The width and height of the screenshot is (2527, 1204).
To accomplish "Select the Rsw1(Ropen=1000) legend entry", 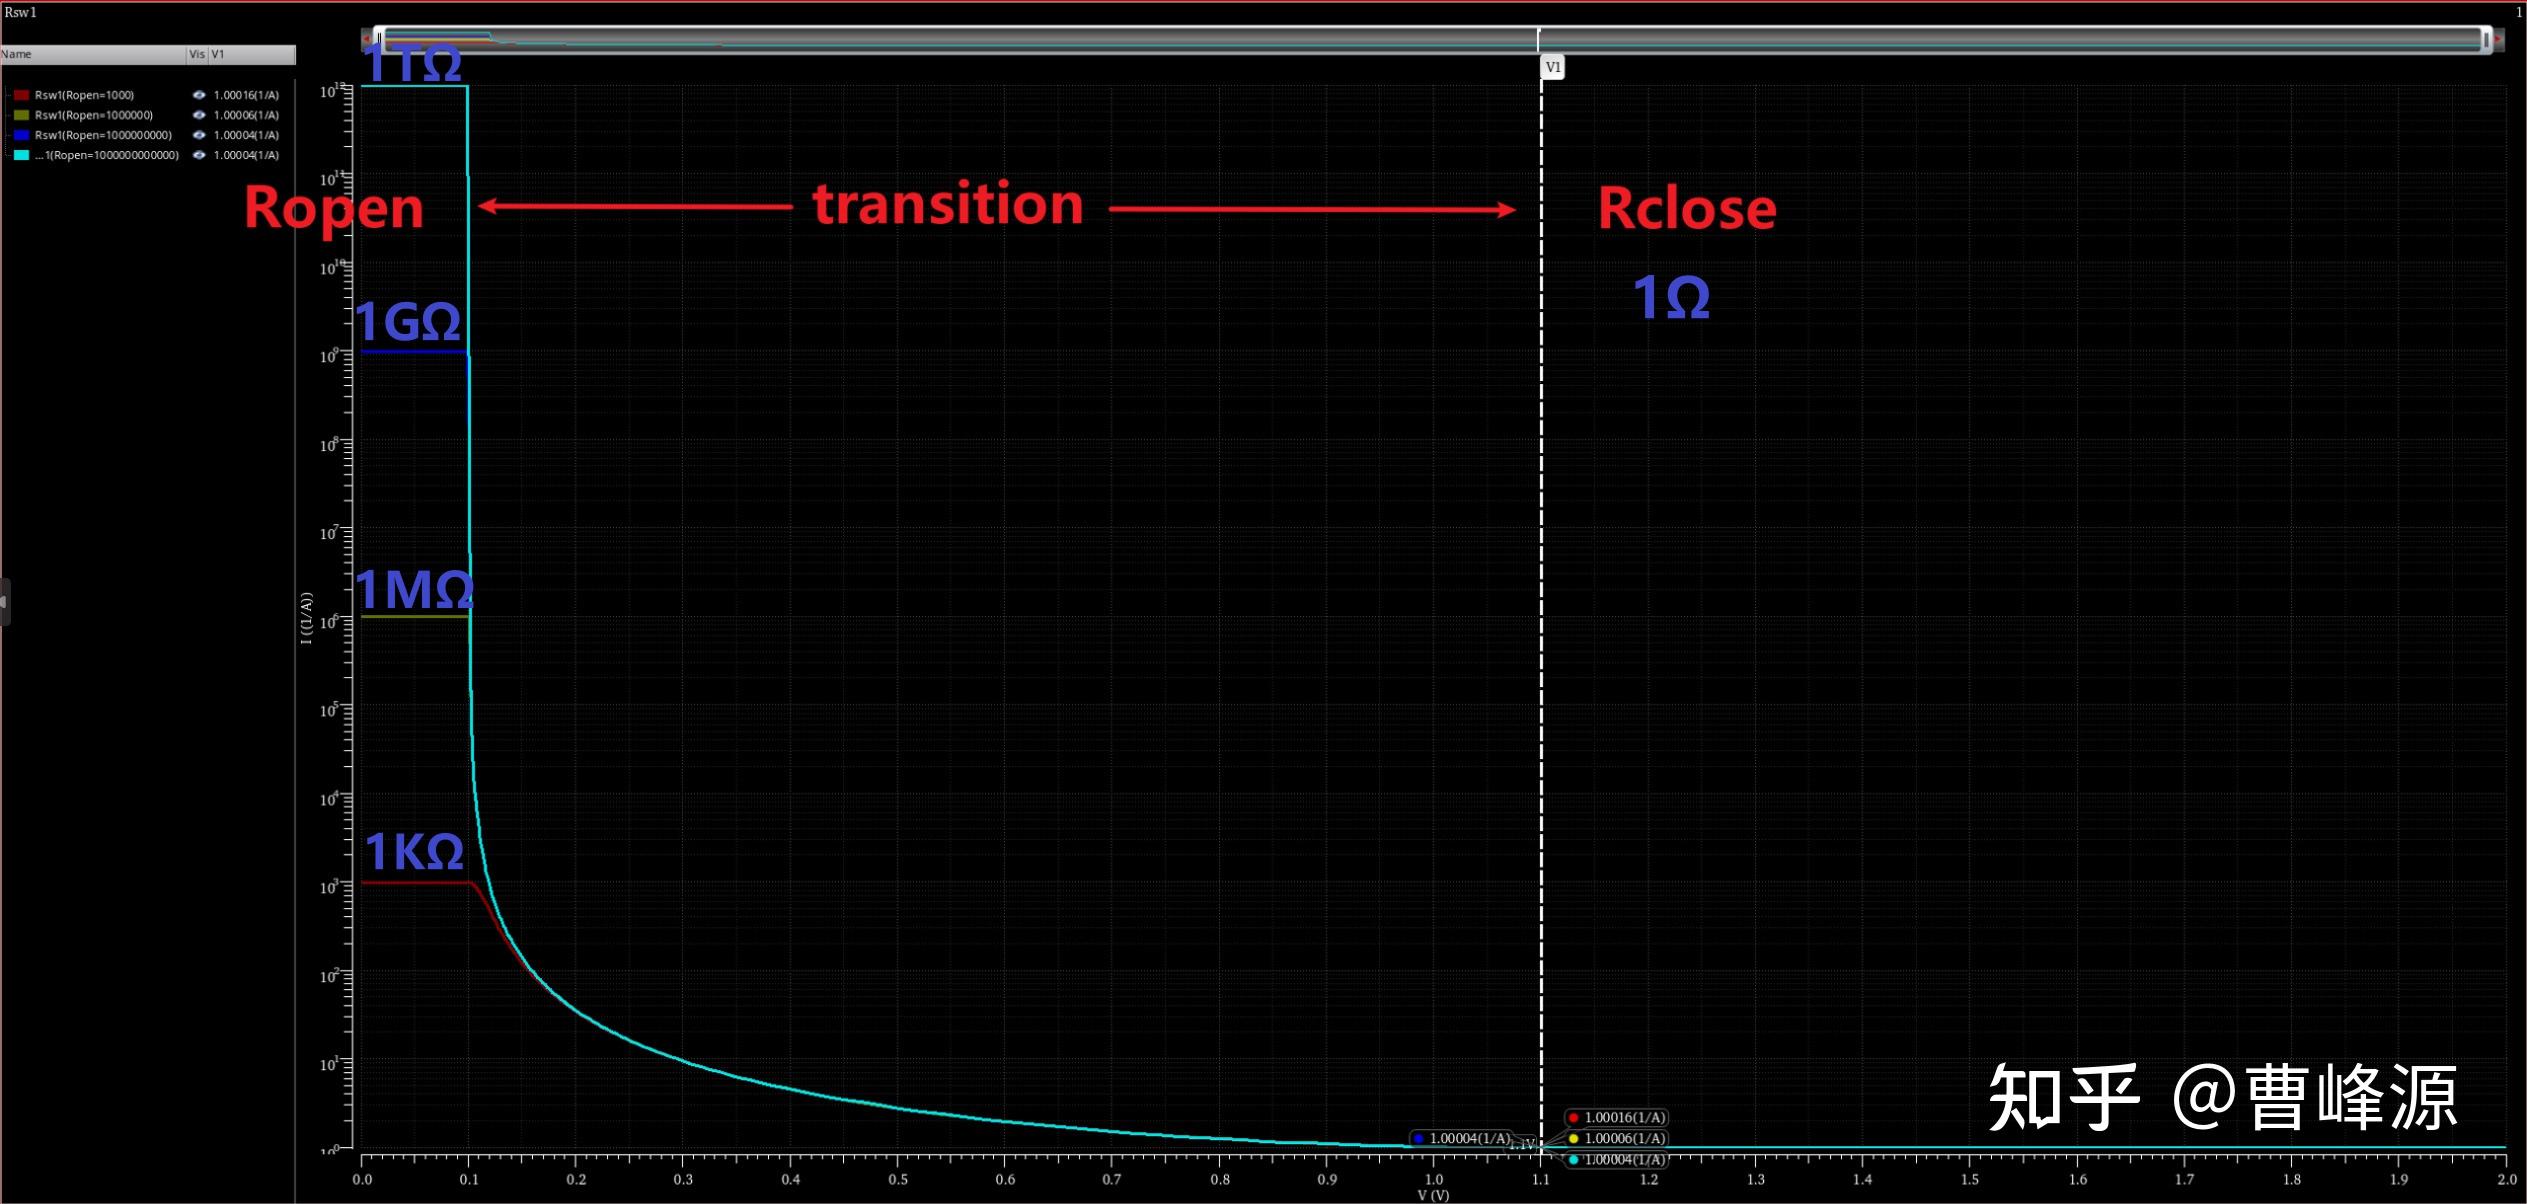I will 84,95.
